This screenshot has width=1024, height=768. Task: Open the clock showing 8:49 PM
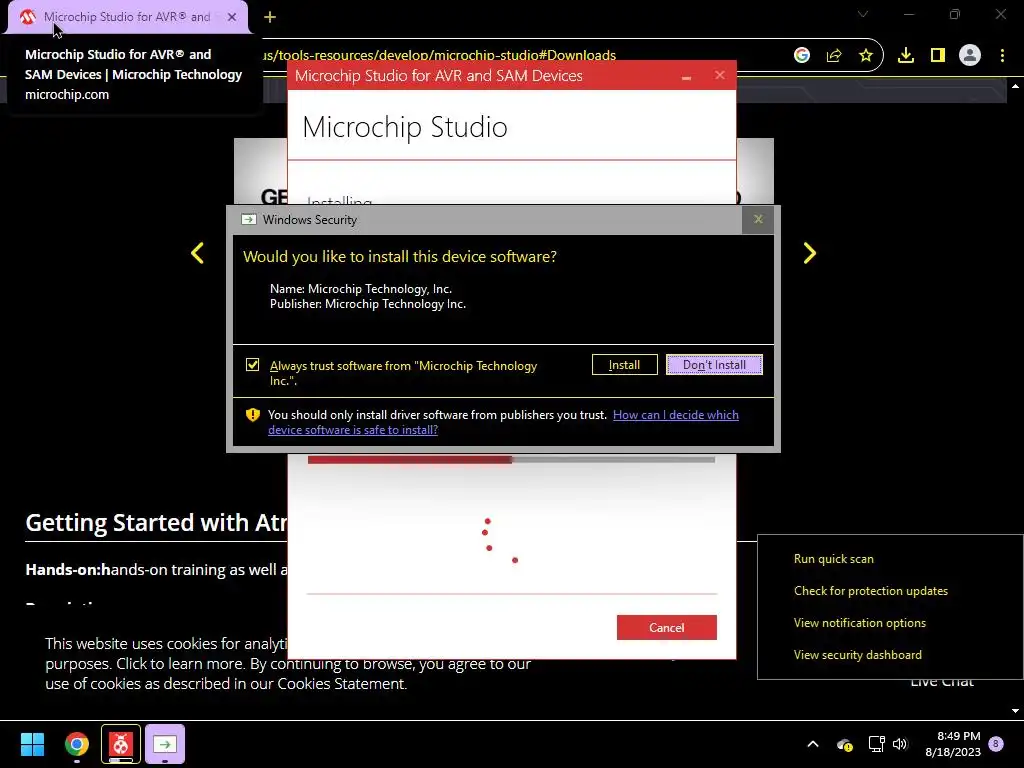coord(953,744)
